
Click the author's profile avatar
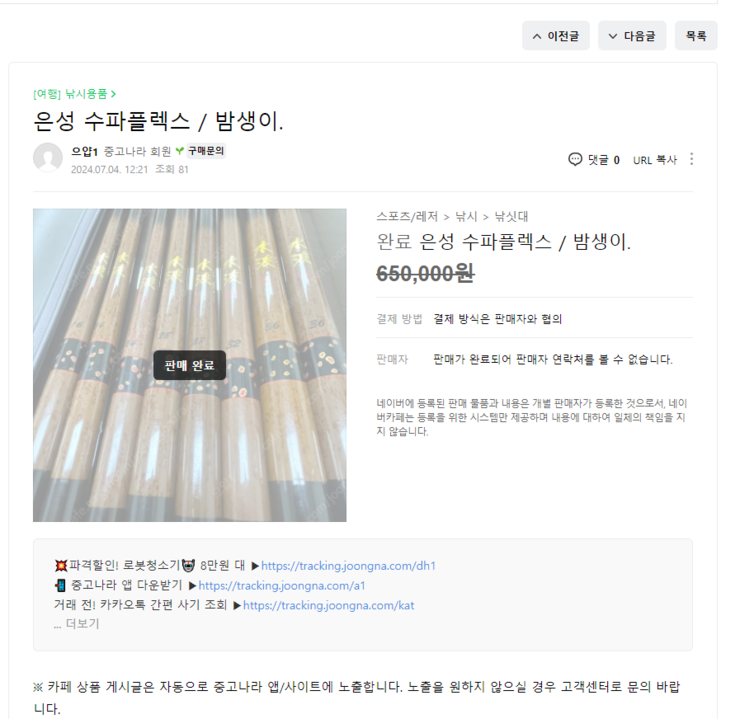48,157
